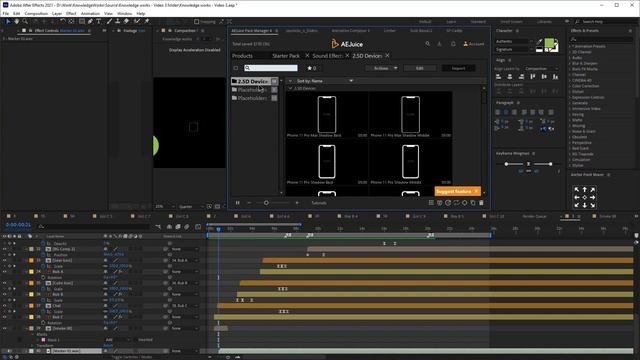Image resolution: width=640 pixels, height=360 pixels.
Task: Open the Window menu
Action: (124, 13)
